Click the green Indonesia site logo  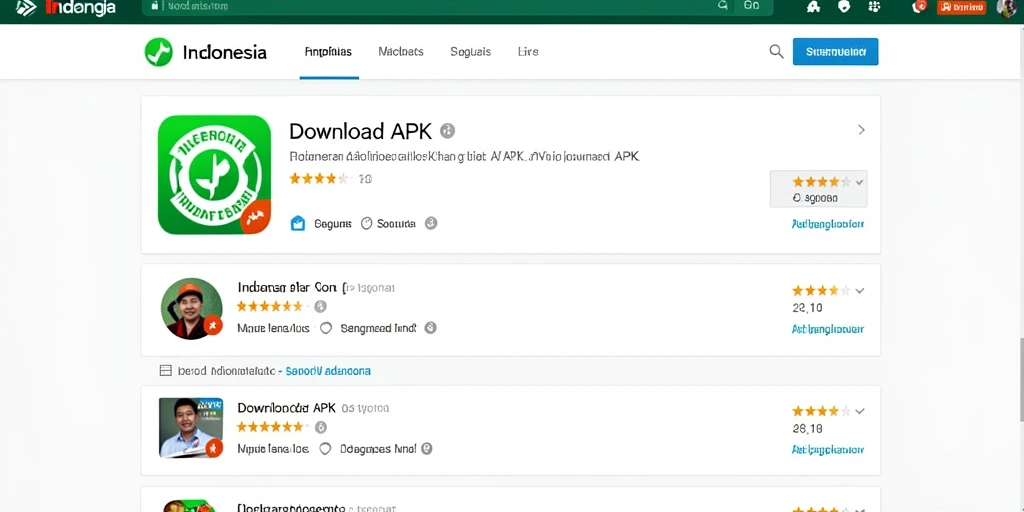(x=159, y=52)
